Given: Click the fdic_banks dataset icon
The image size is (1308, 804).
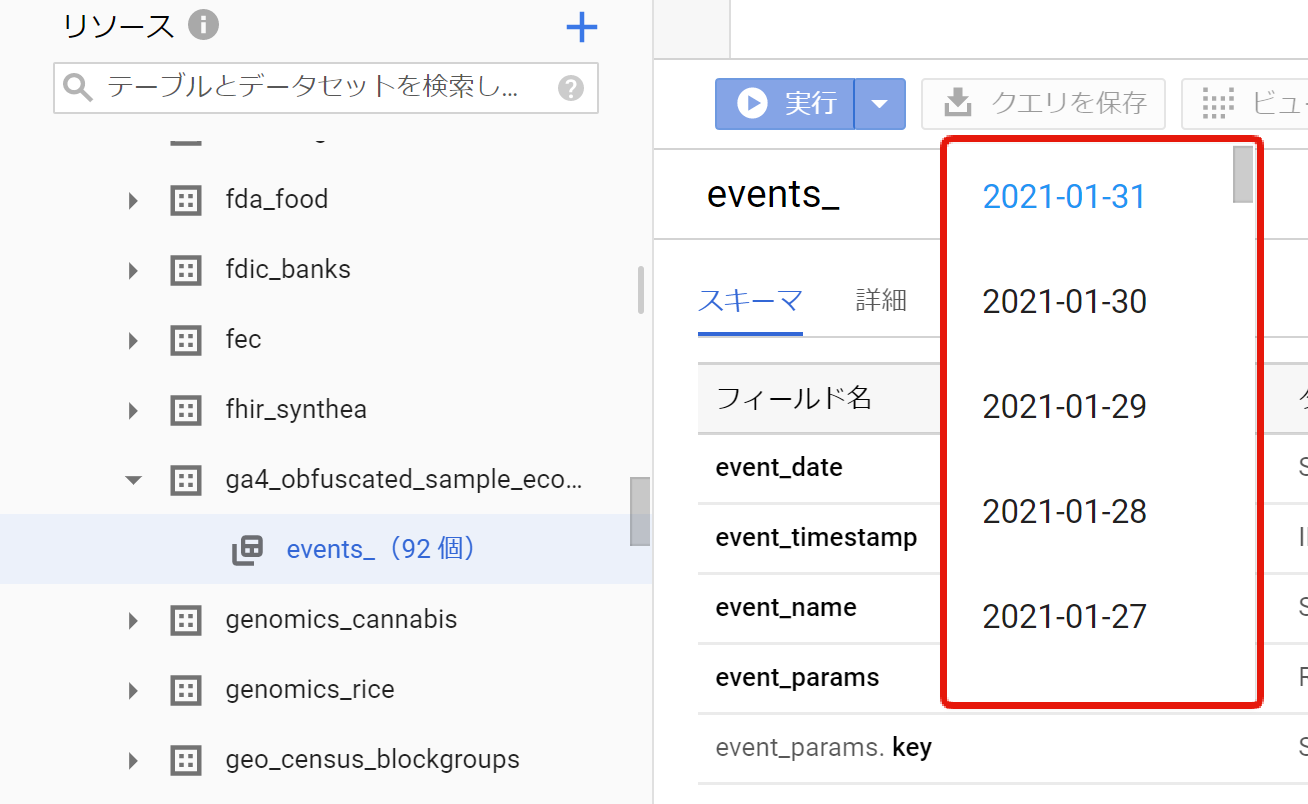Looking at the screenshot, I should coord(185,270).
